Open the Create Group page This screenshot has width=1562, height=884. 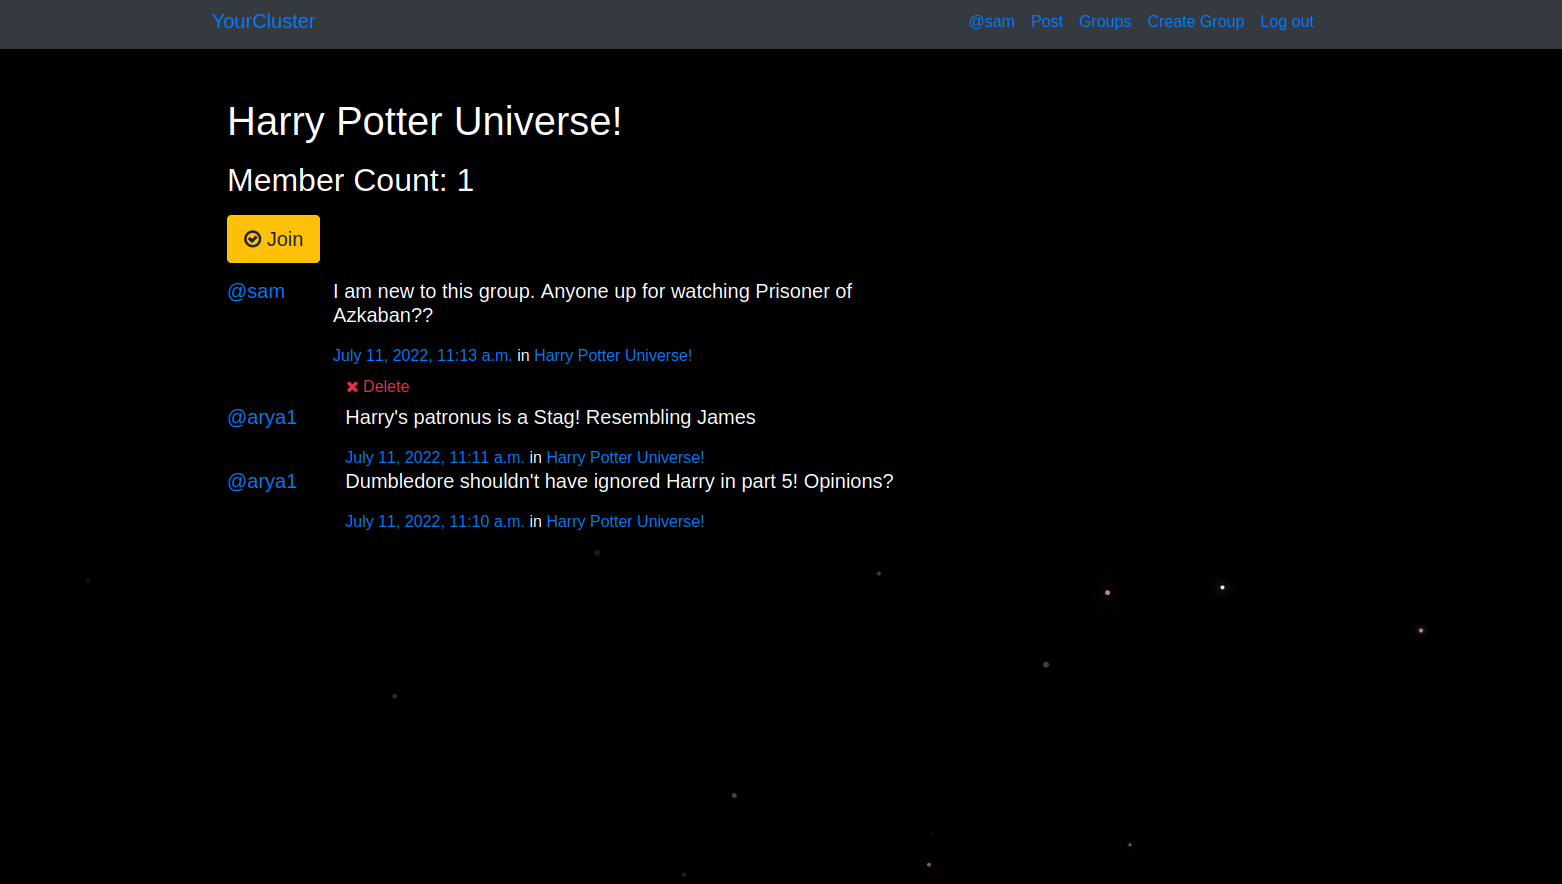(1196, 21)
